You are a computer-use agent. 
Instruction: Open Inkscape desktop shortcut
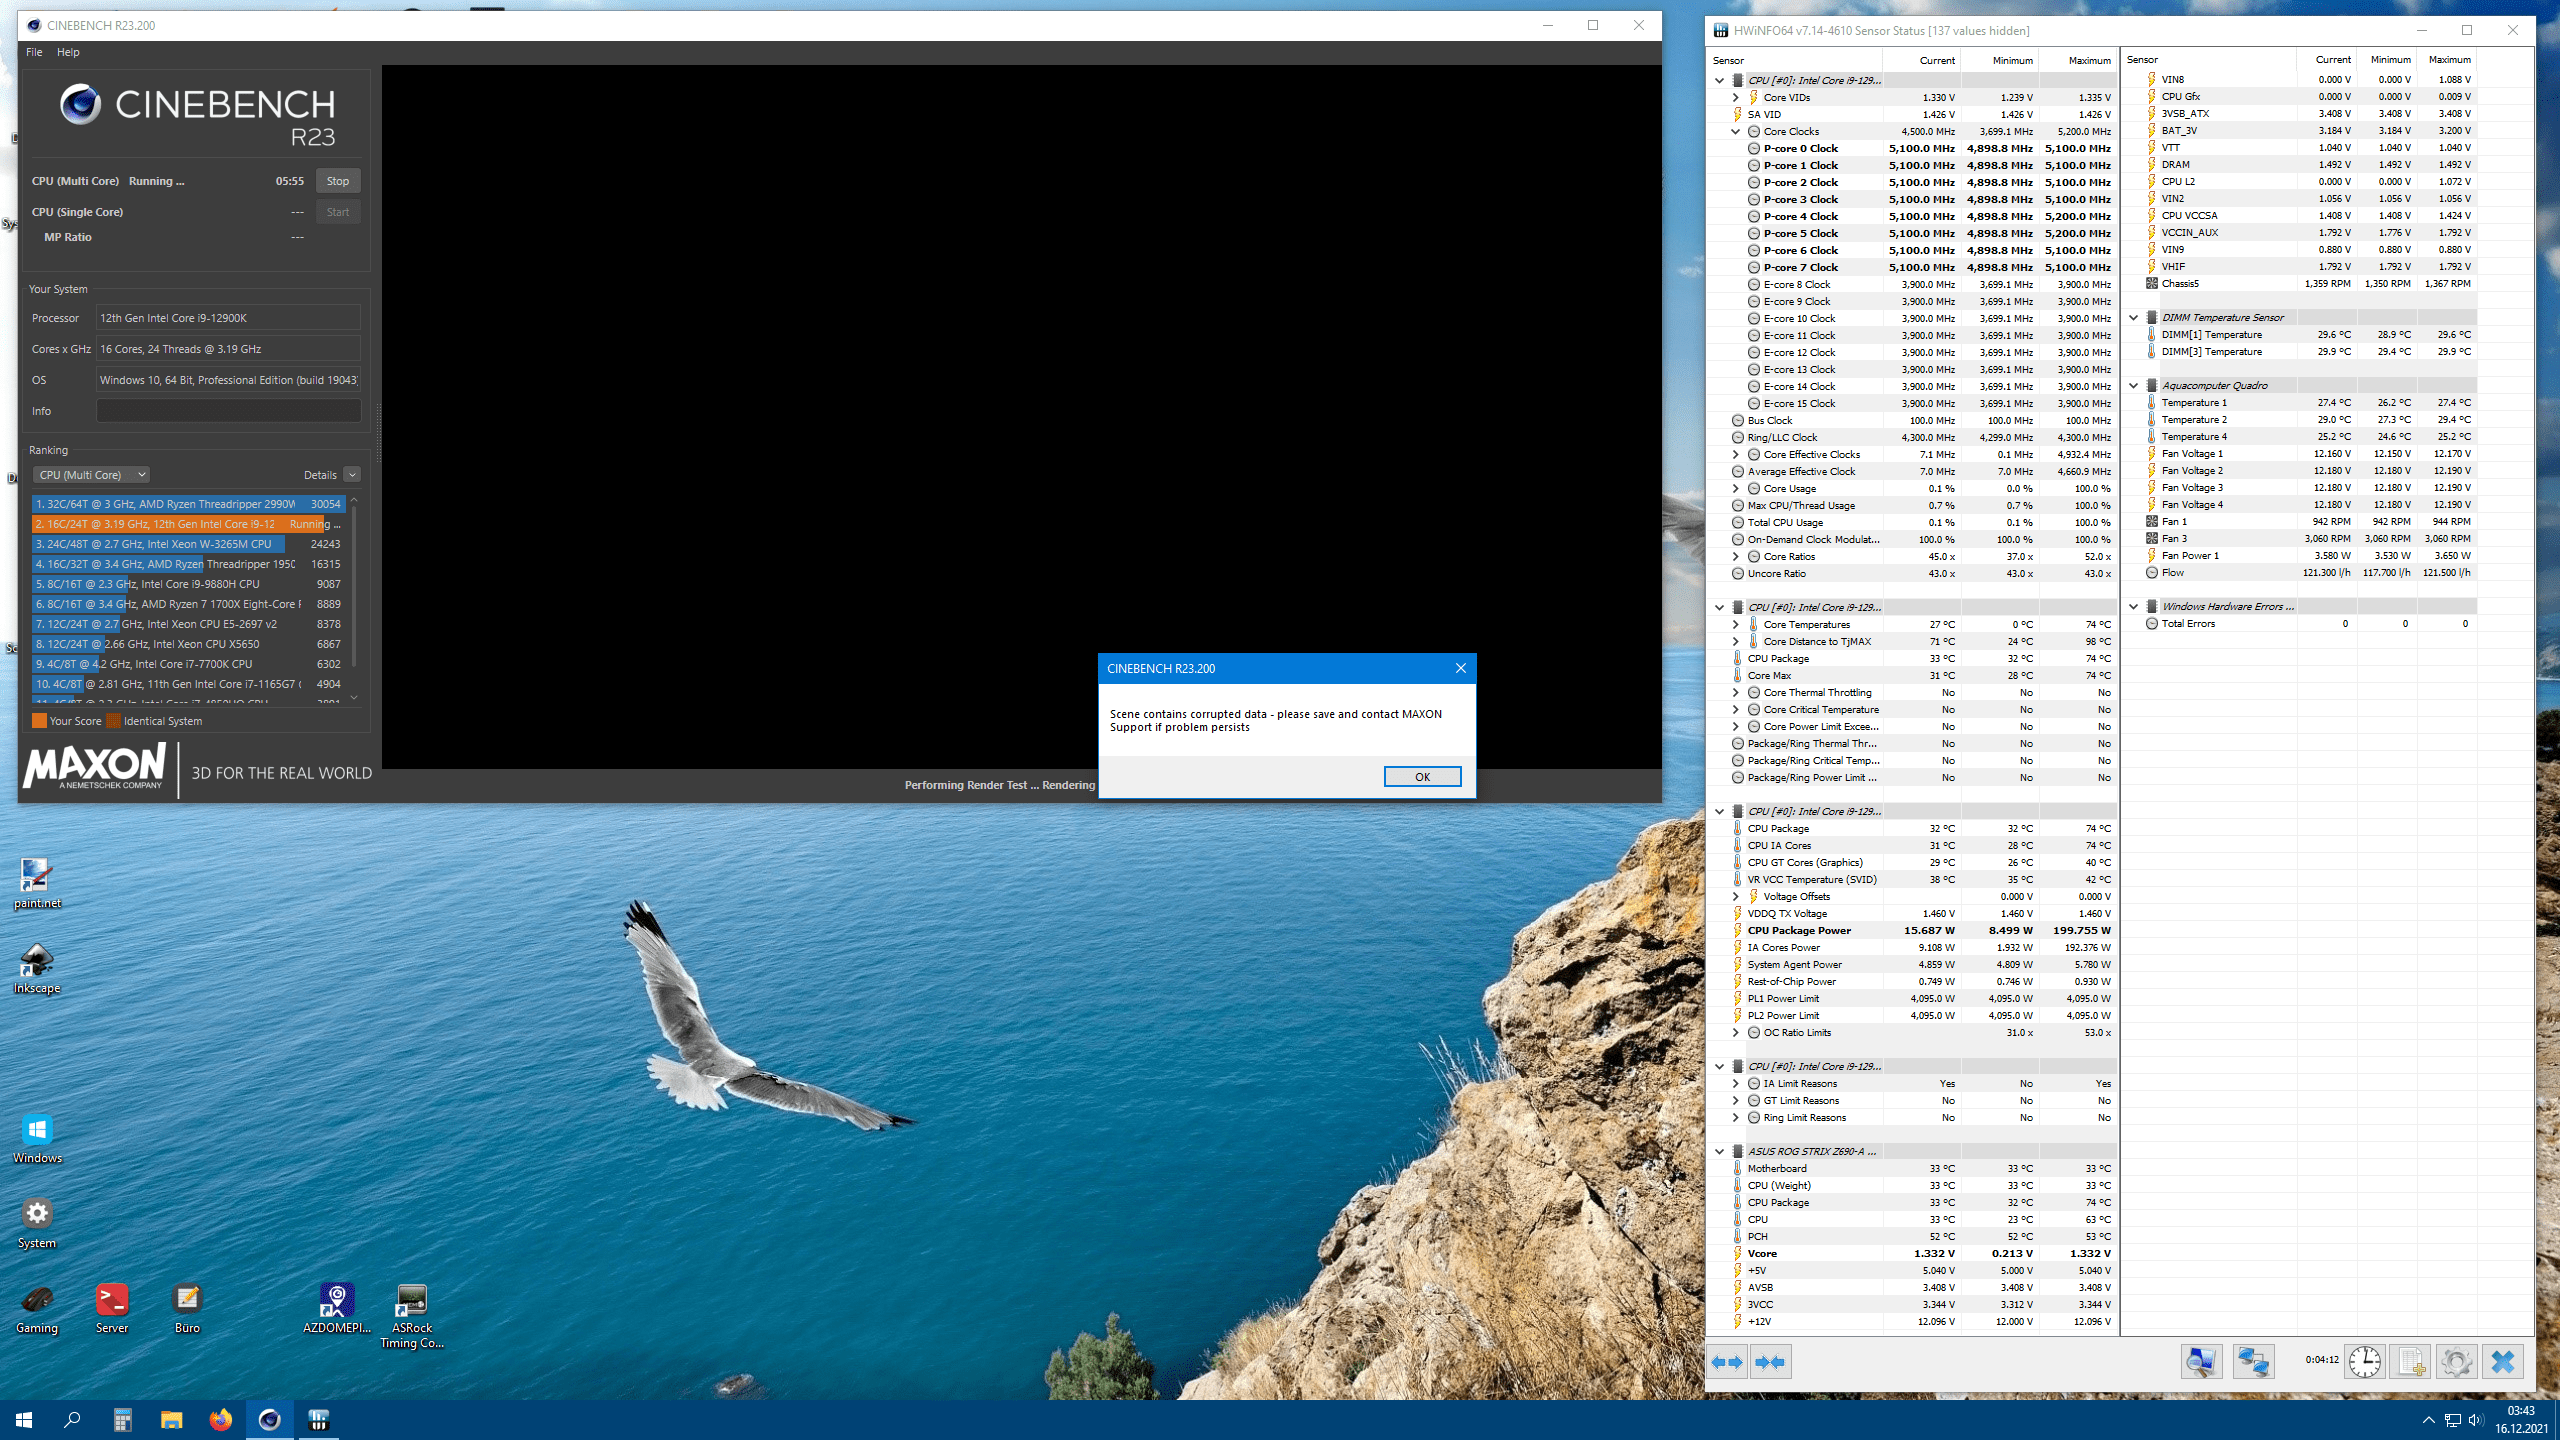(37, 969)
